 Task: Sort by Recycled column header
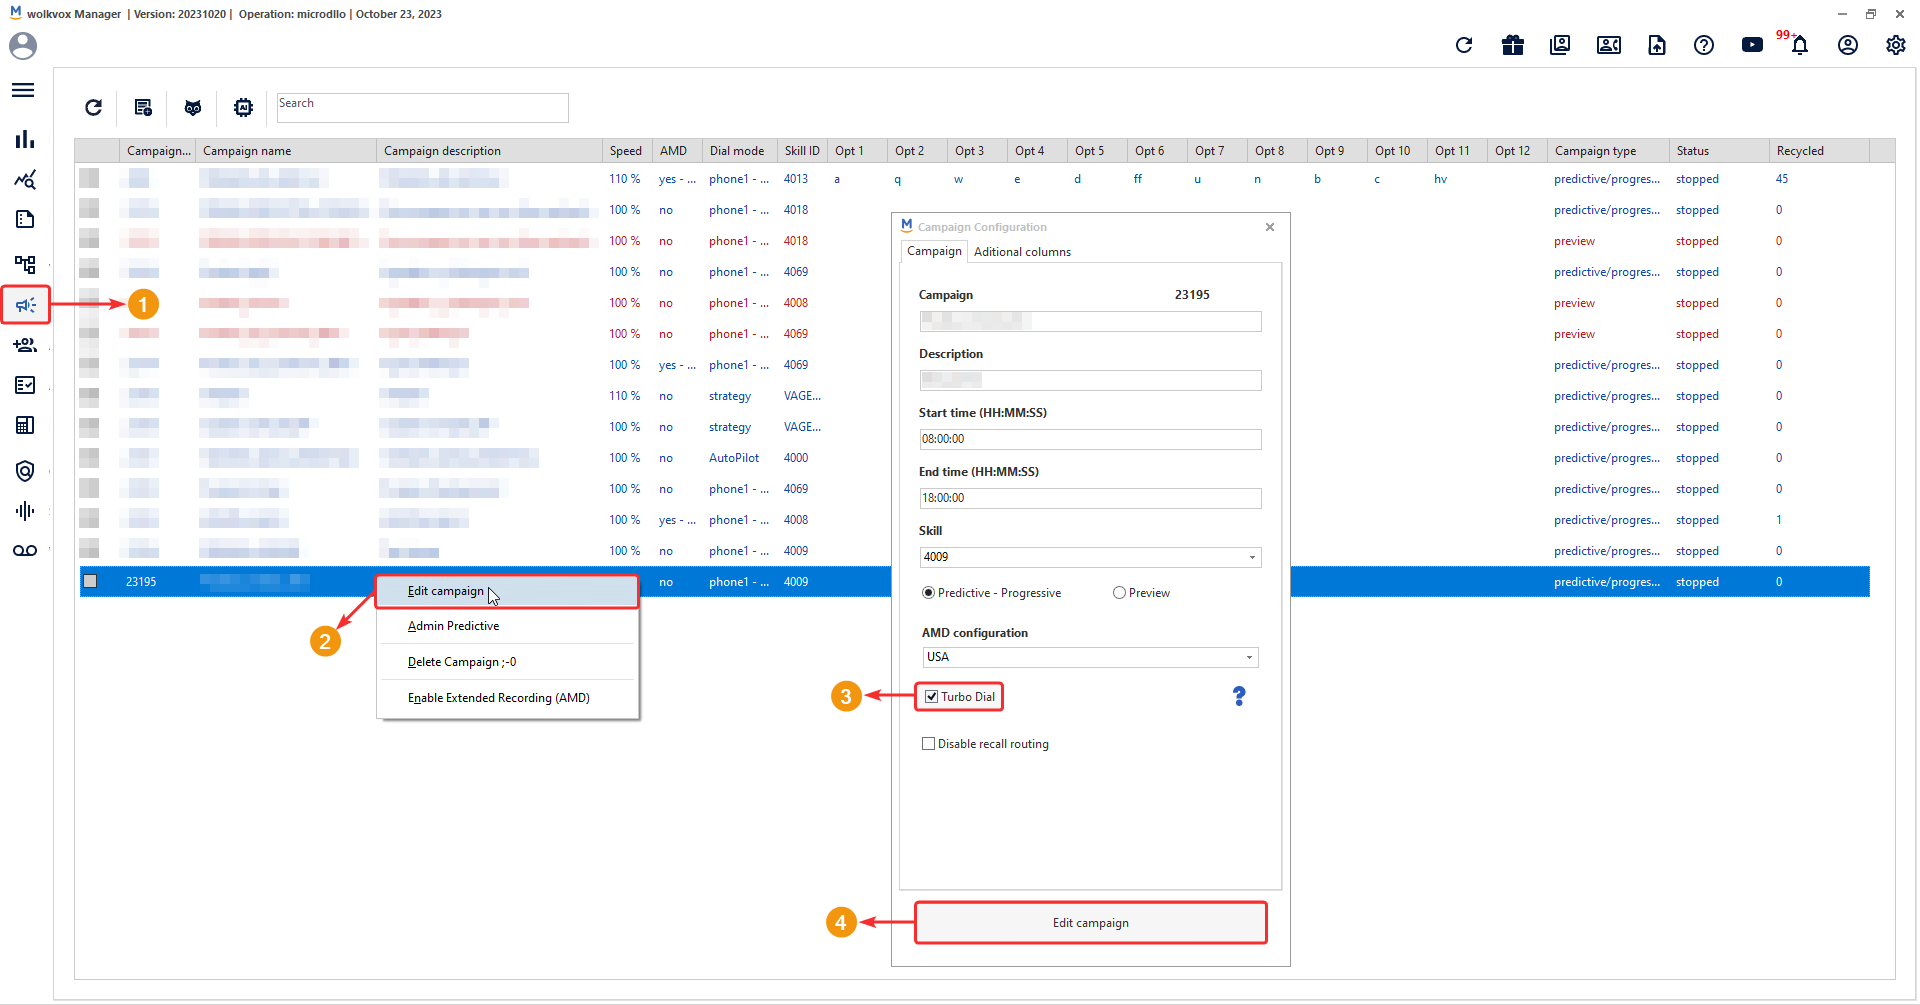coord(1819,151)
